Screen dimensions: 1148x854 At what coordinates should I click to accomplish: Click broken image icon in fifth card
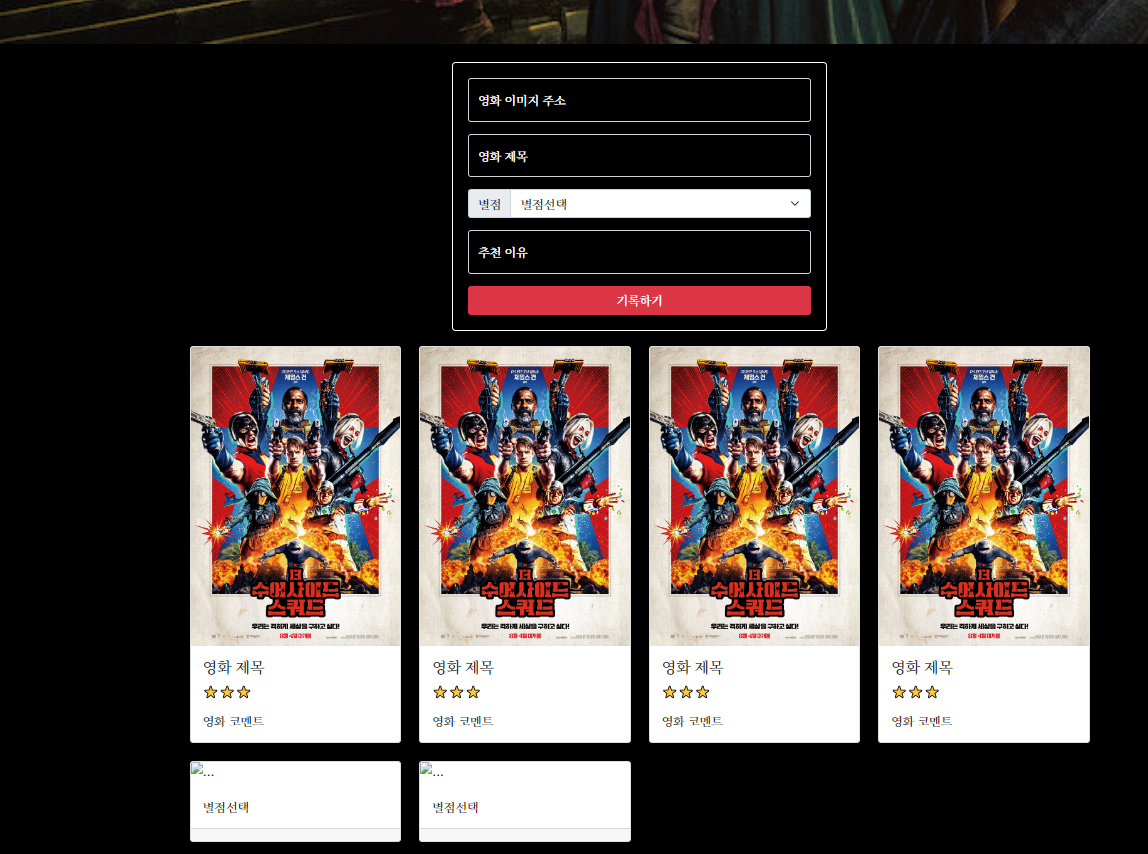click(x=196, y=768)
